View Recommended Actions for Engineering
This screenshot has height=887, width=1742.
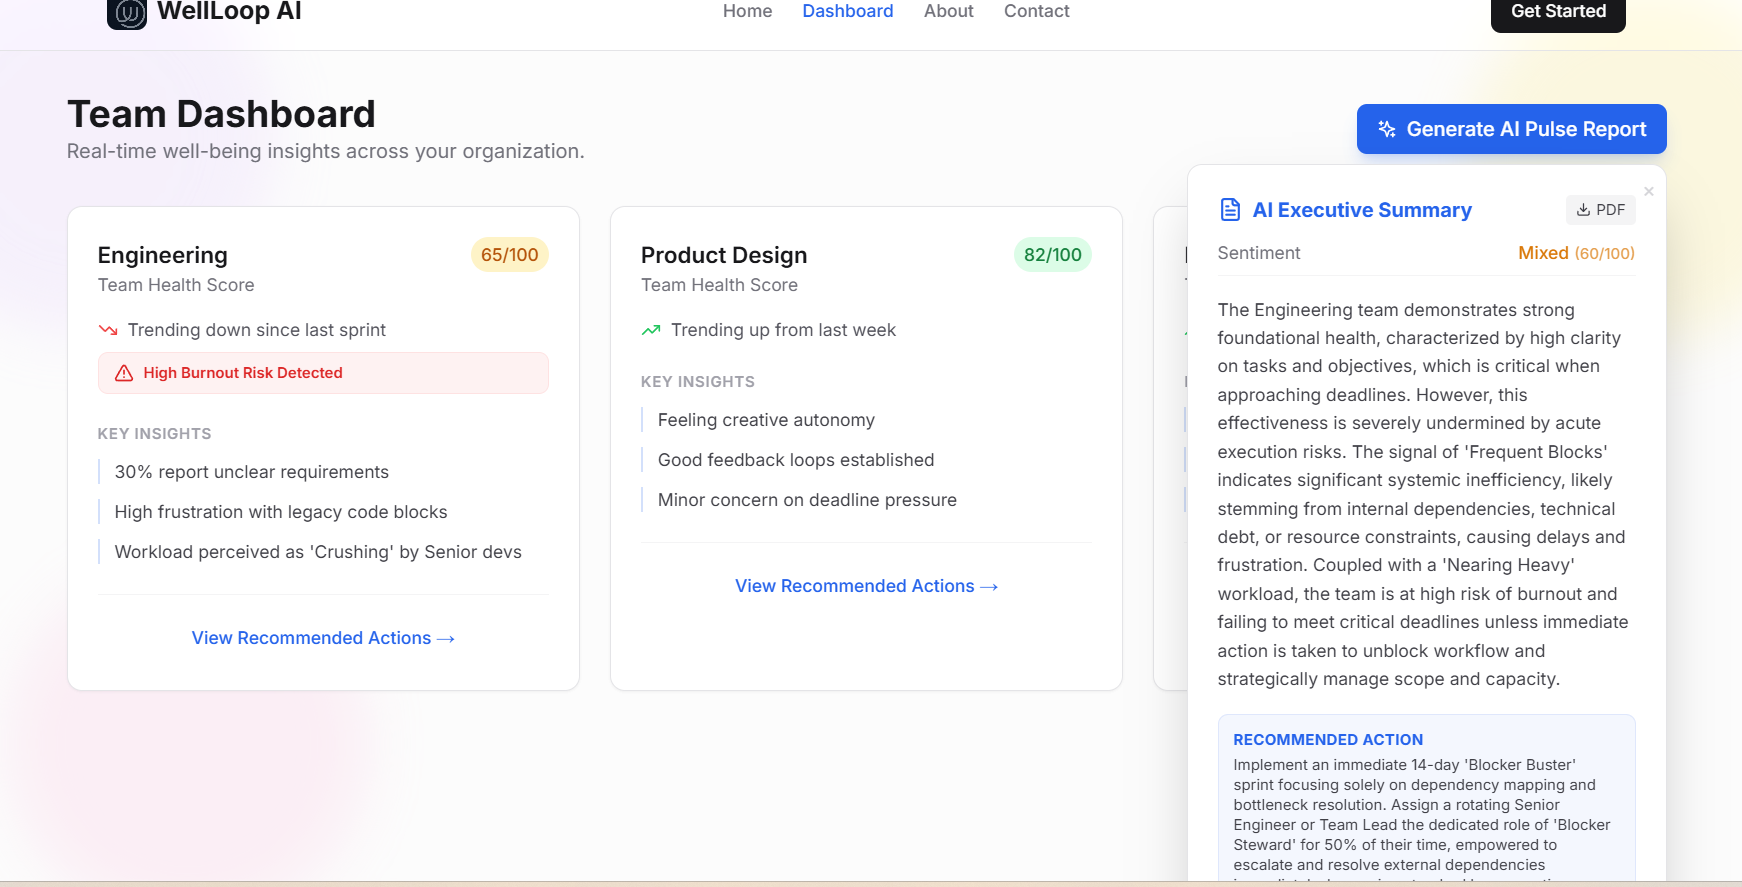tap(323, 638)
